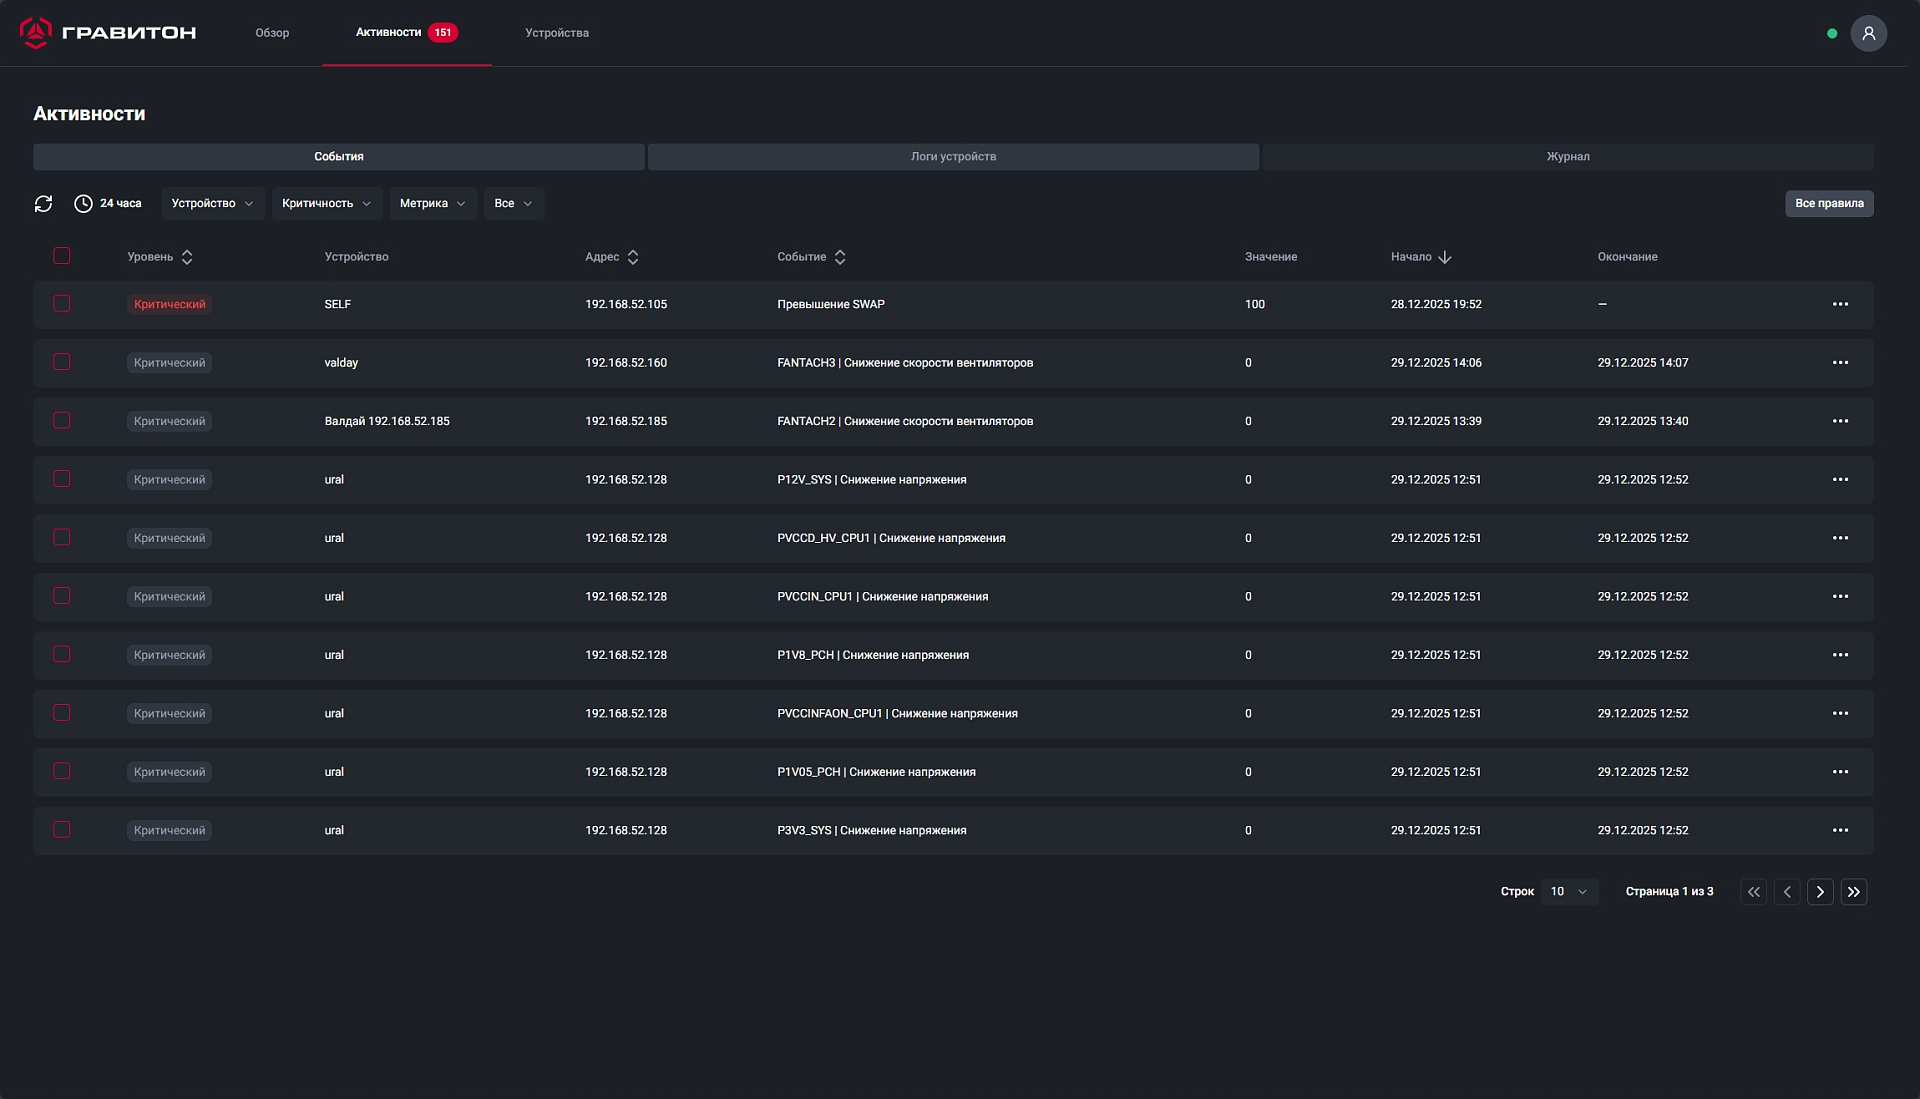The height and width of the screenshot is (1099, 1920).
Task: Select checkbox for FANTACH3 valday row
Action: tap(62, 362)
